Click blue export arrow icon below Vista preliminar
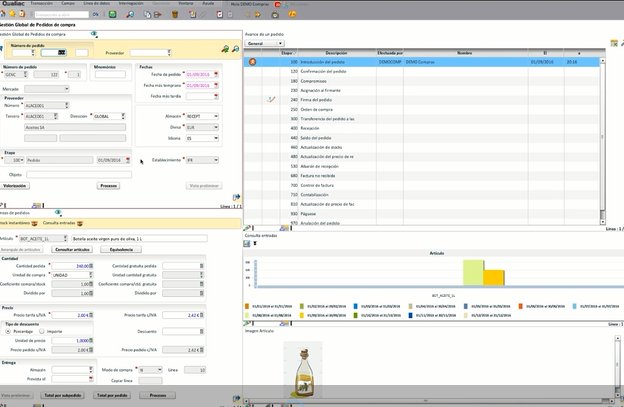This screenshot has height=407, width=624. click(236, 197)
